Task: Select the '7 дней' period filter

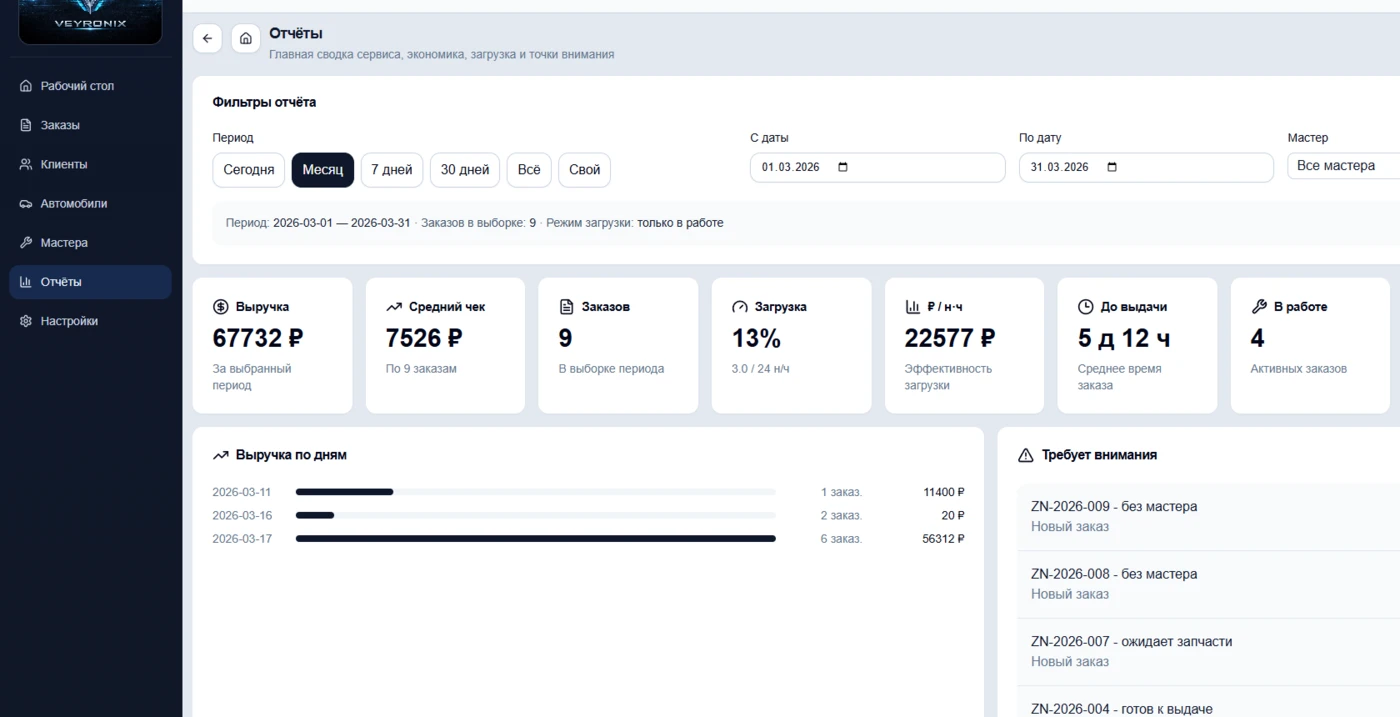Action: (391, 170)
